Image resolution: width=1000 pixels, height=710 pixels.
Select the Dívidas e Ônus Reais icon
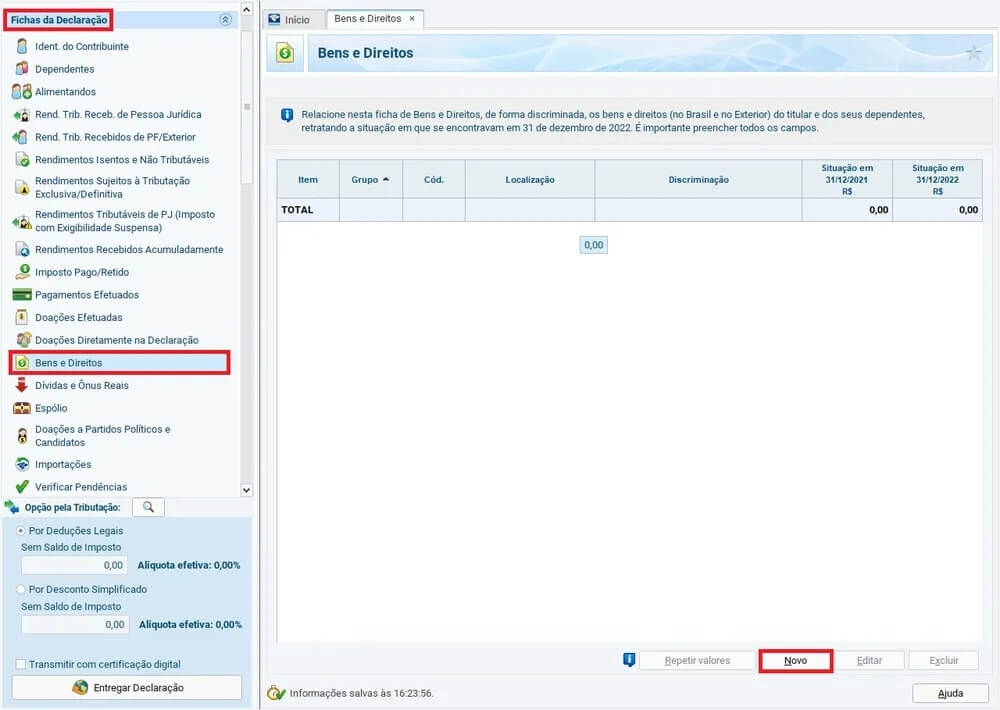click(20, 385)
